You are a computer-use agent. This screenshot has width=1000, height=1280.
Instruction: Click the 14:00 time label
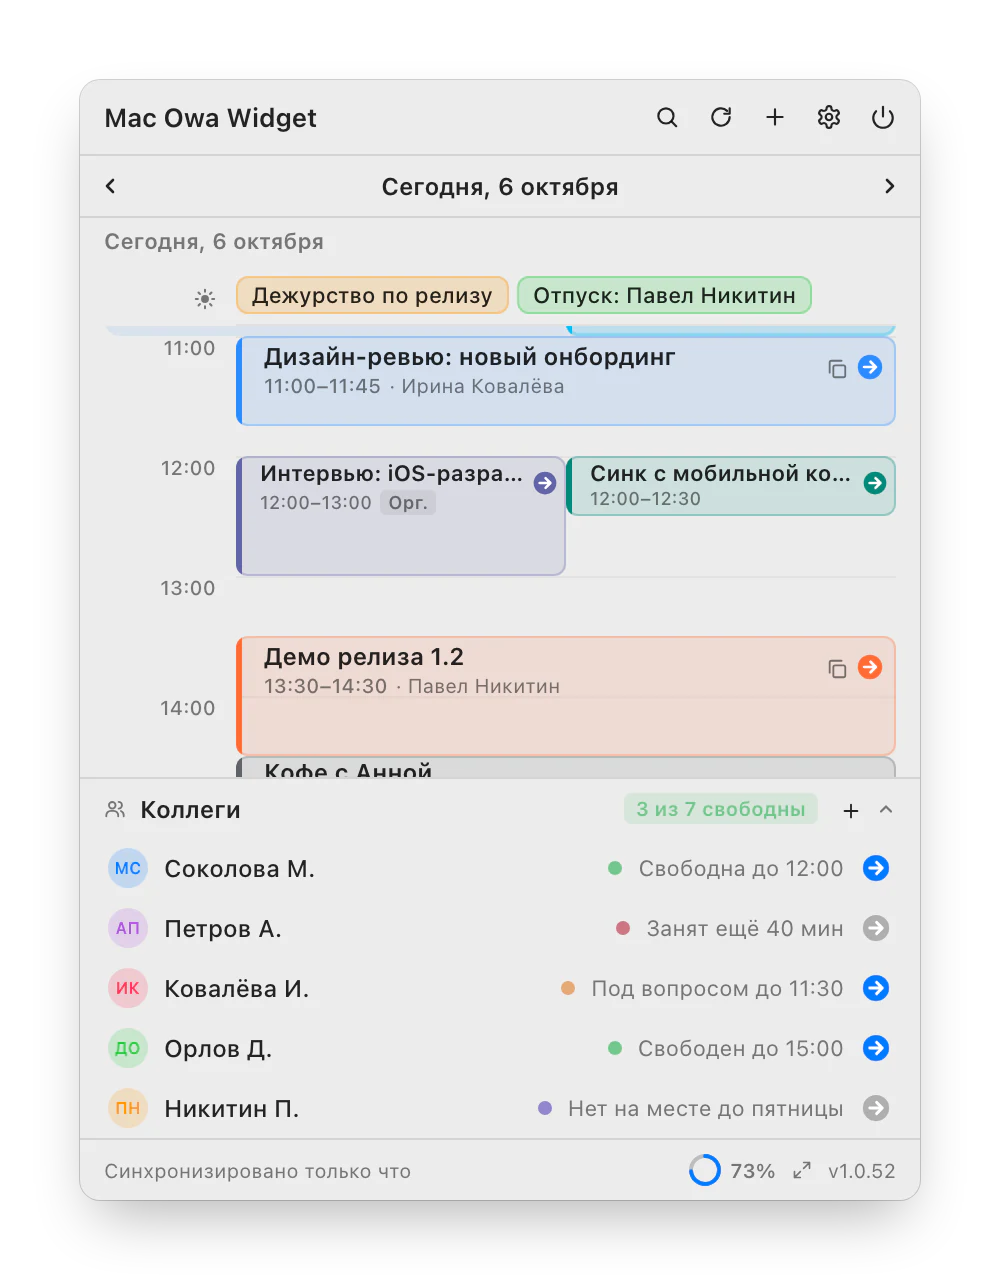pos(188,708)
